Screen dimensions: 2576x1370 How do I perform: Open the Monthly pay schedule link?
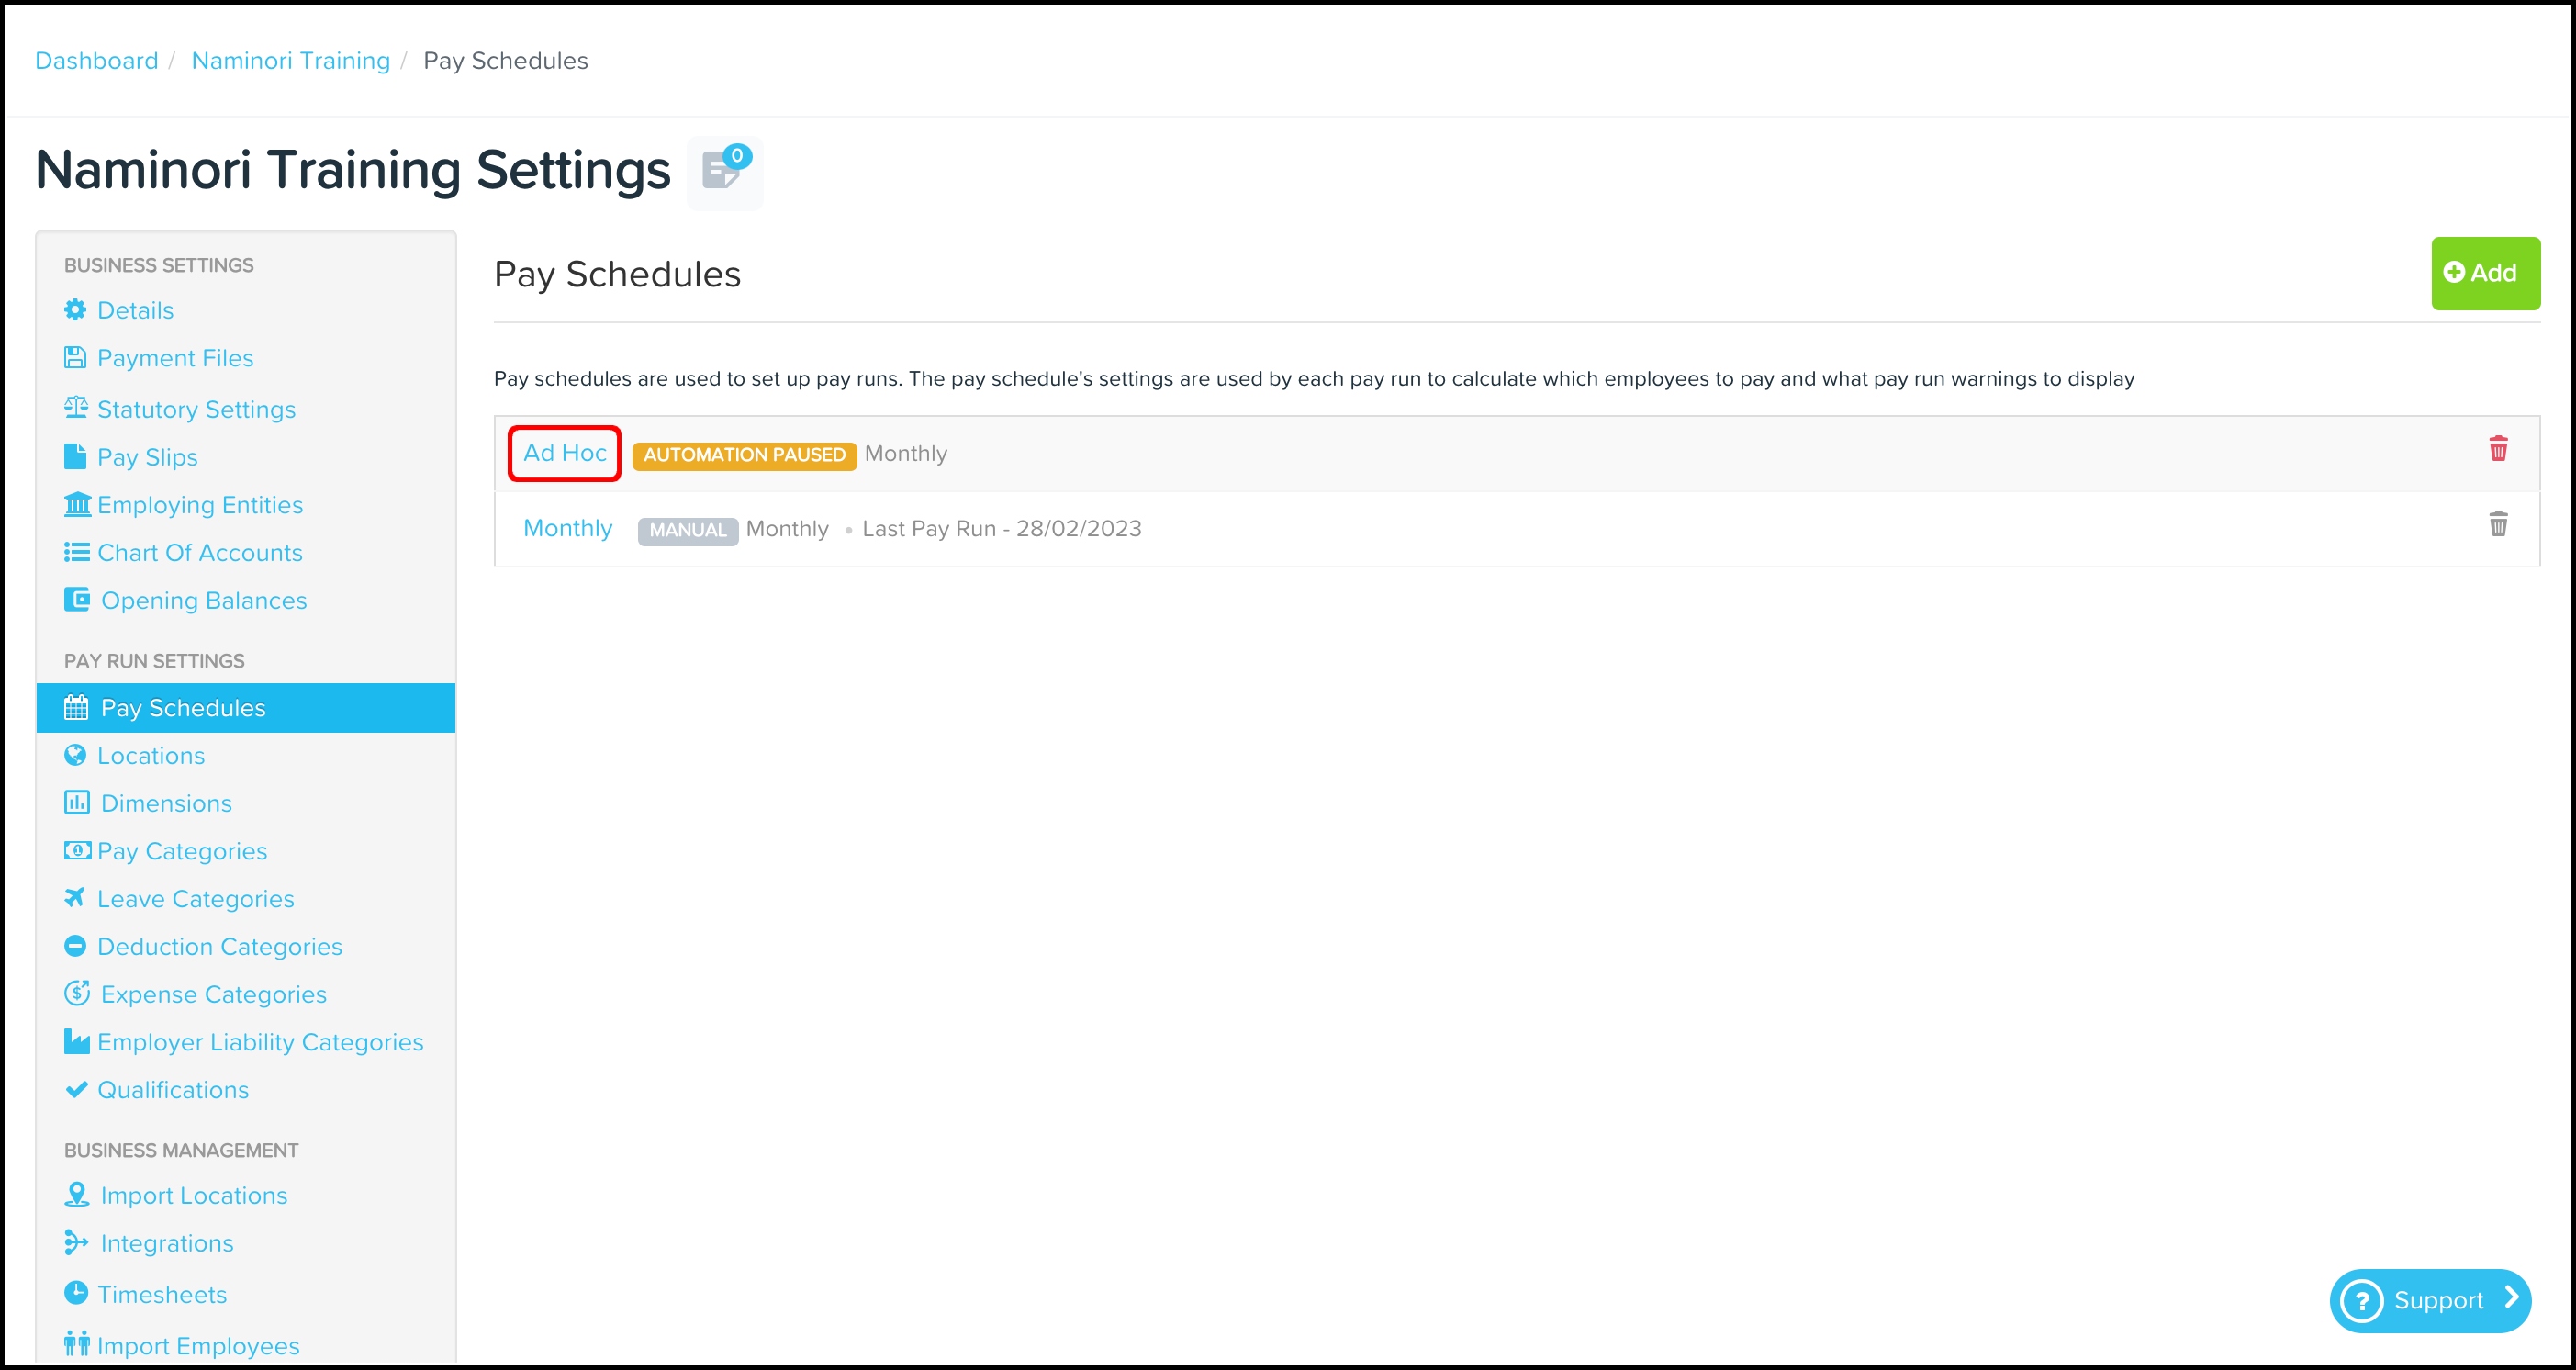tap(567, 528)
